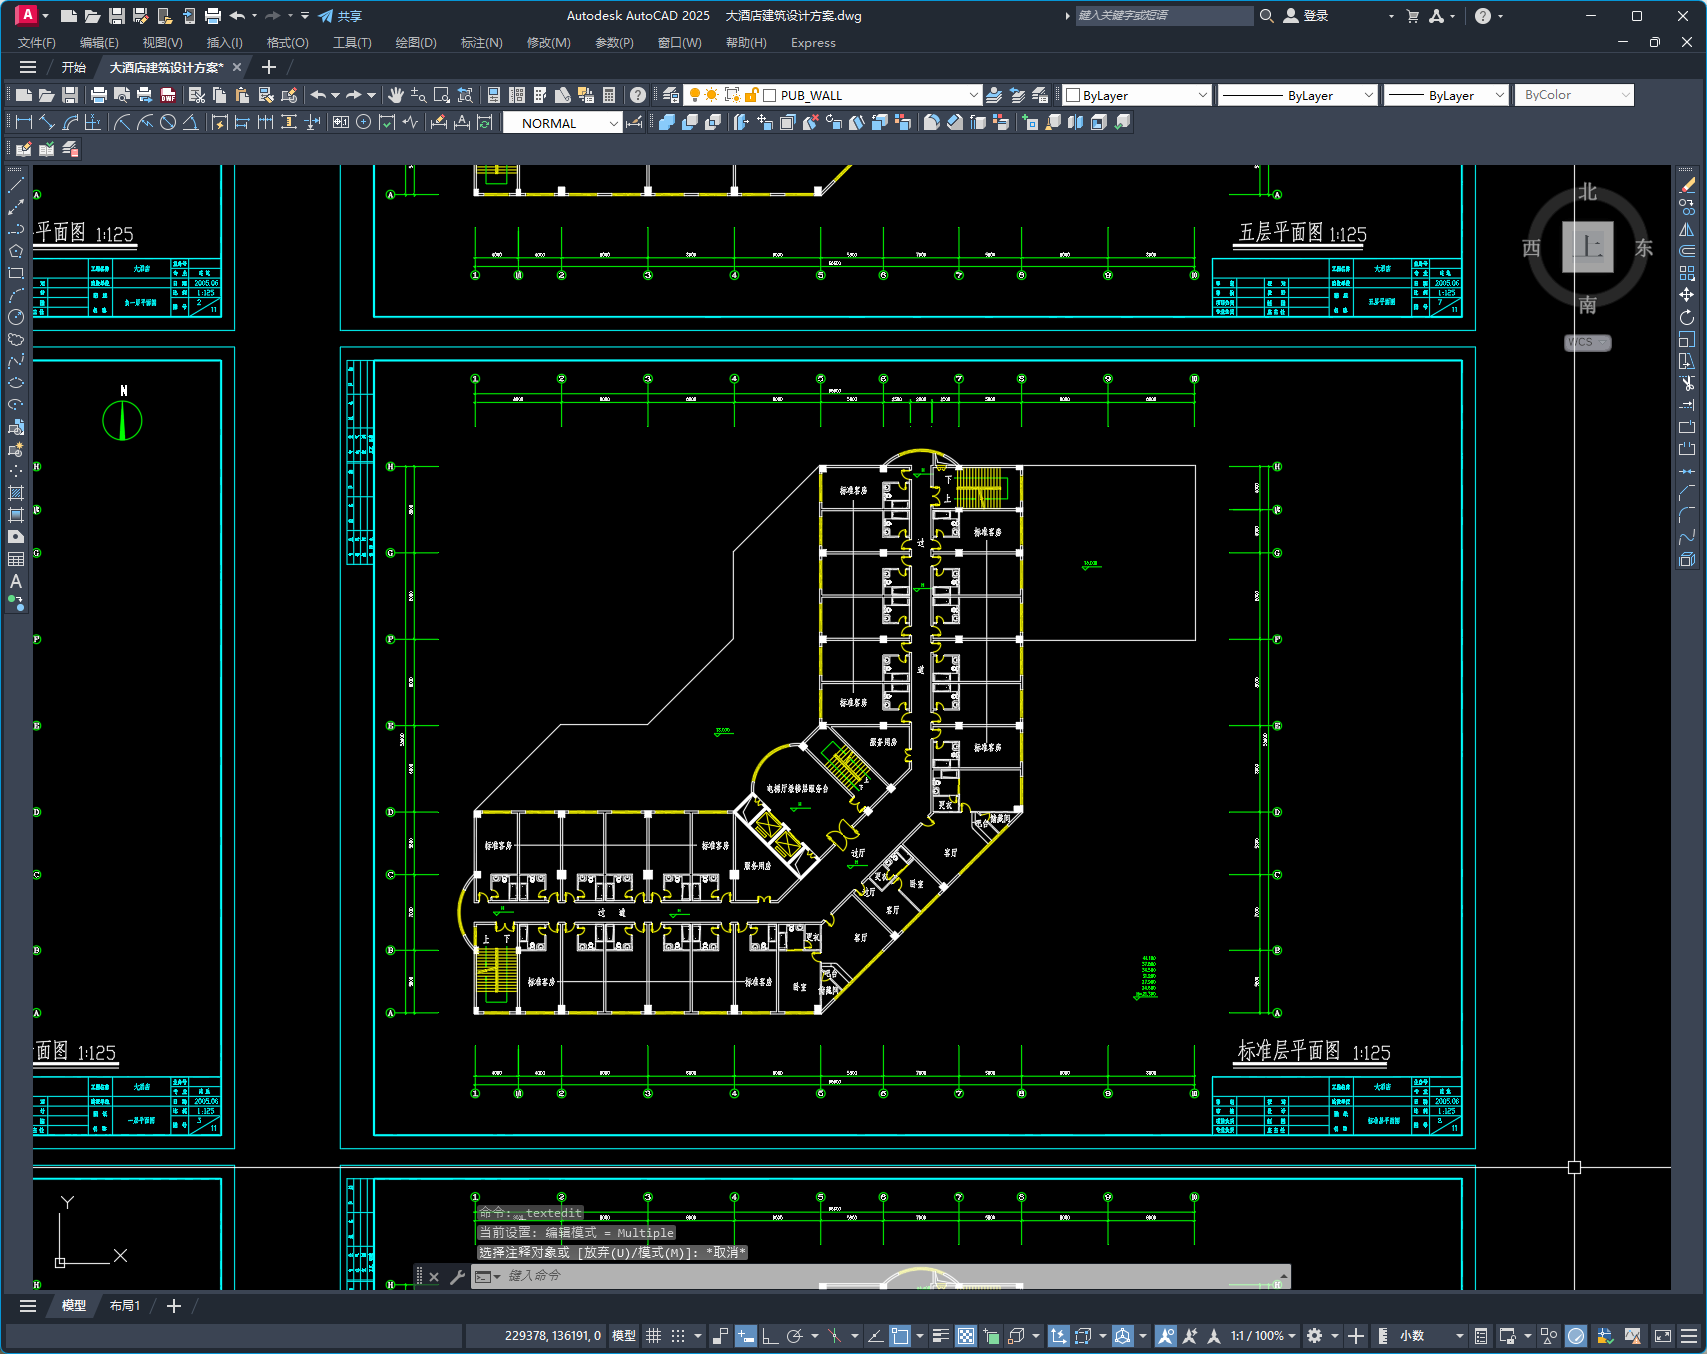Screen dimensions: 1707x1354
Task: Select the Linear dimension tool
Action: pyautogui.click(x=24, y=122)
